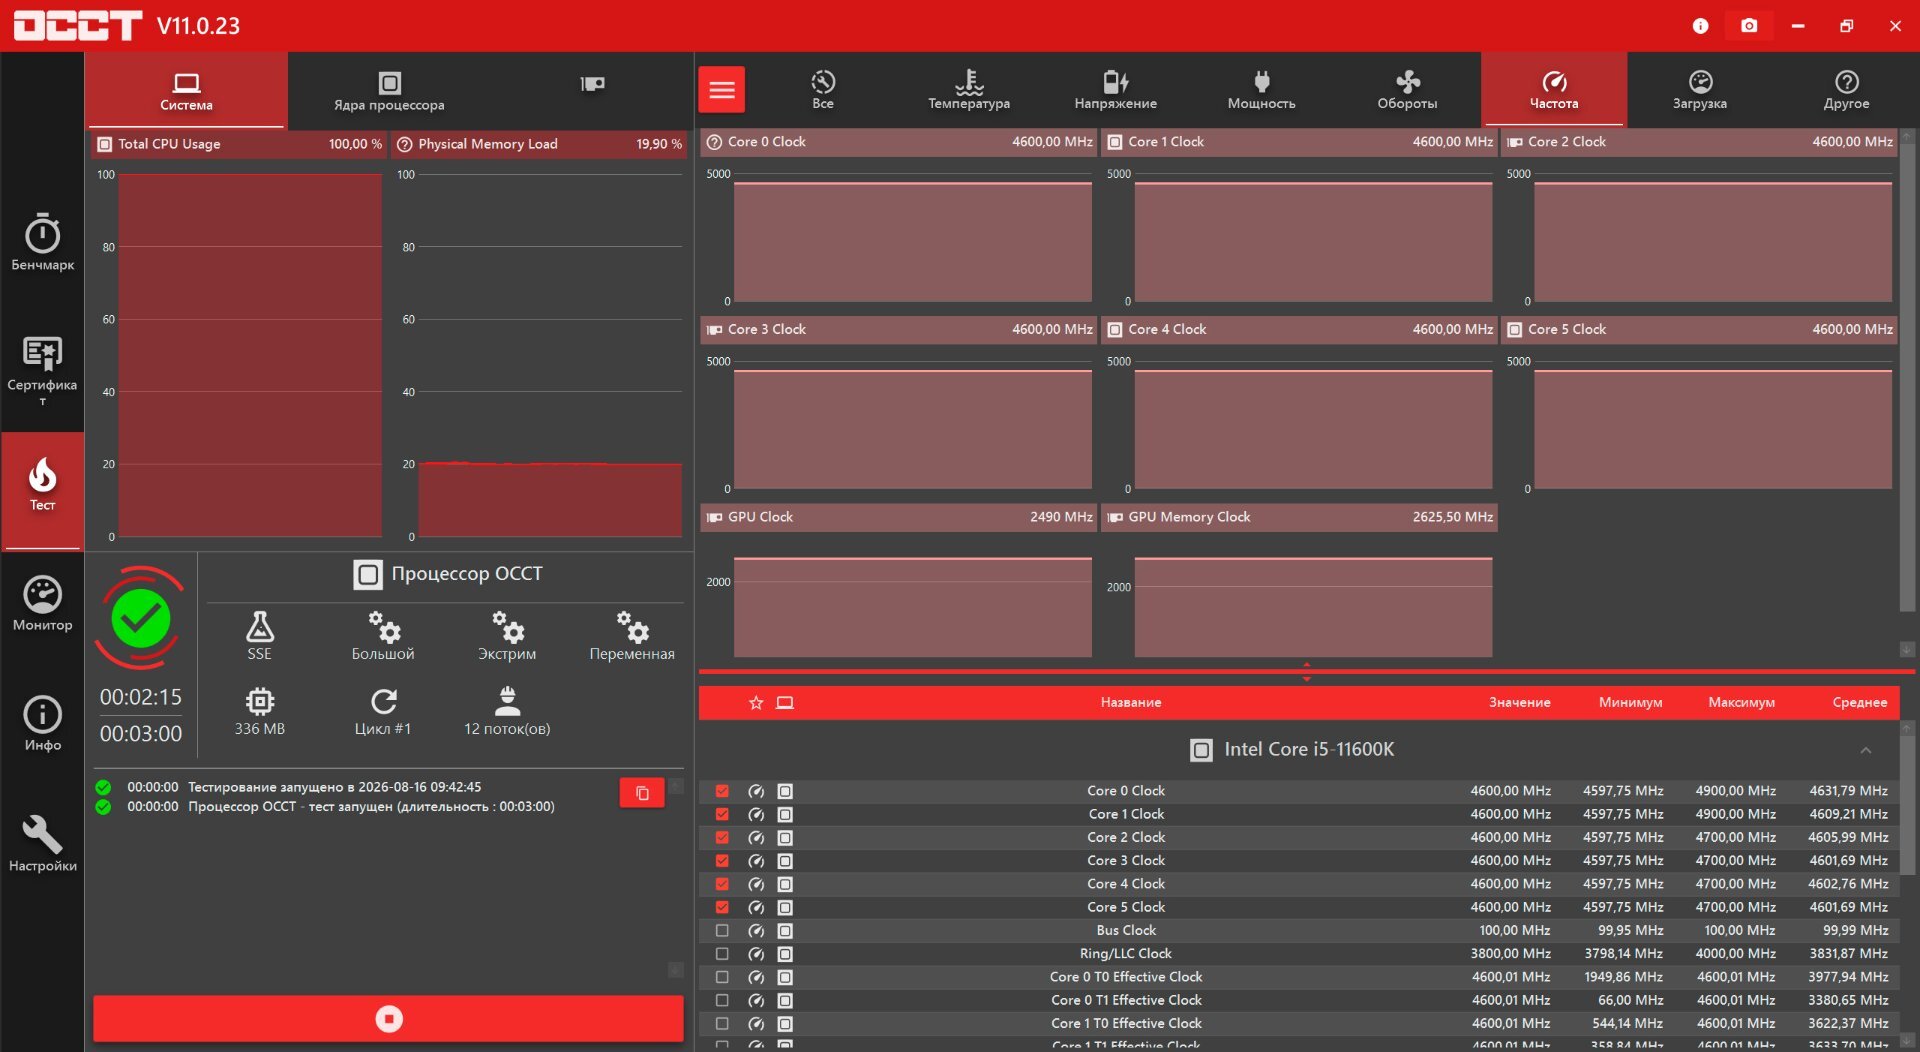Switch to the Система tab
The image size is (1920, 1052).
pyautogui.click(x=186, y=90)
